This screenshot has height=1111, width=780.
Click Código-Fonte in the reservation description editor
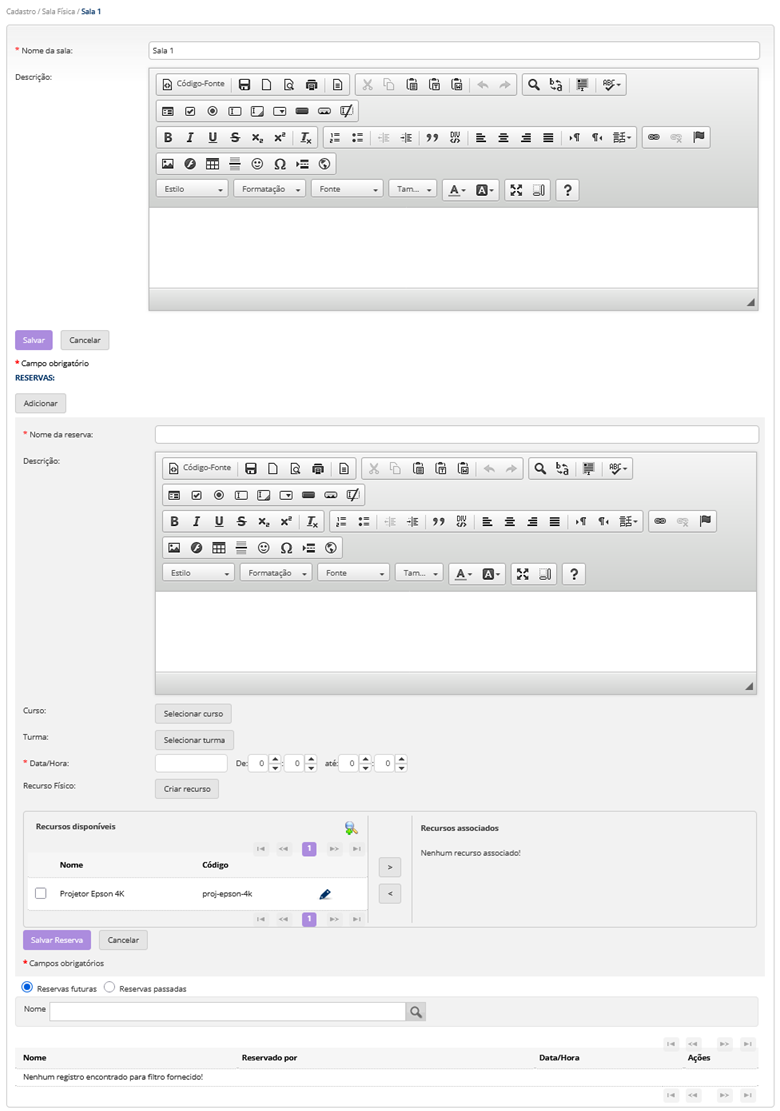click(x=199, y=468)
